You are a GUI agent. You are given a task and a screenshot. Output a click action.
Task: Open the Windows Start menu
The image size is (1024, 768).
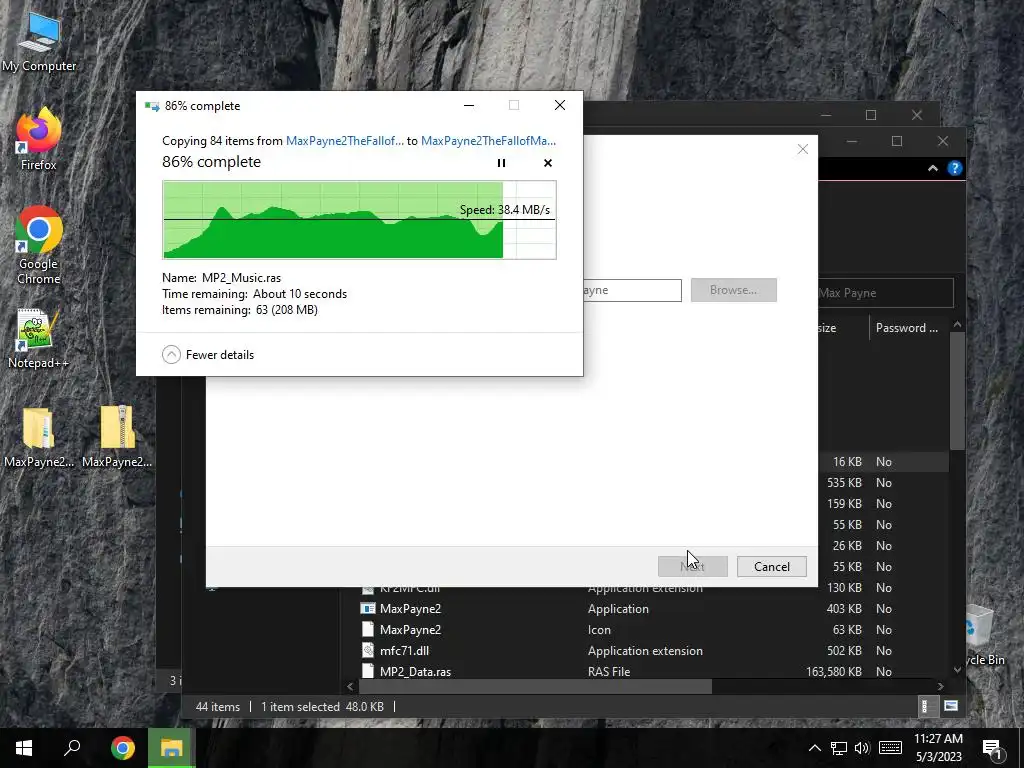point(24,748)
